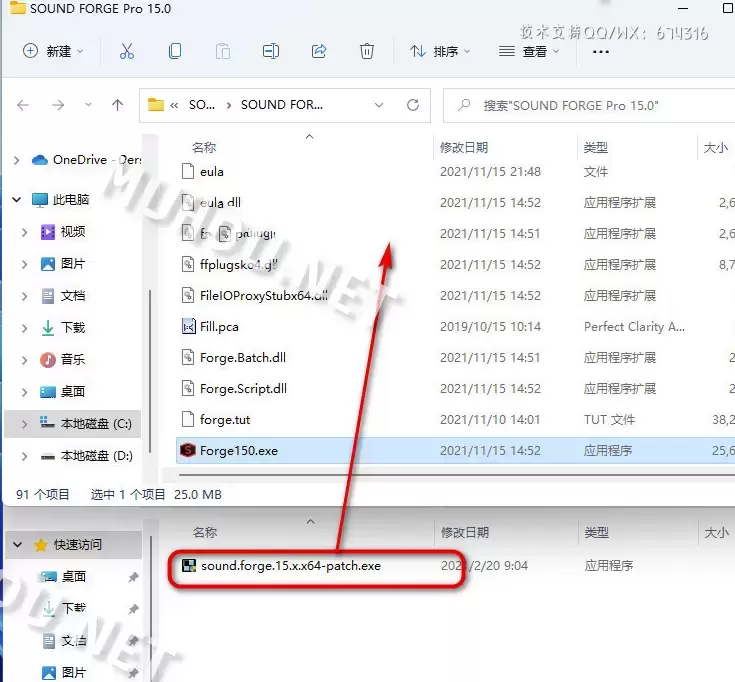Open pinned Desktop (桌面) in lower window
The width and height of the screenshot is (735, 682).
pos(64,577)
